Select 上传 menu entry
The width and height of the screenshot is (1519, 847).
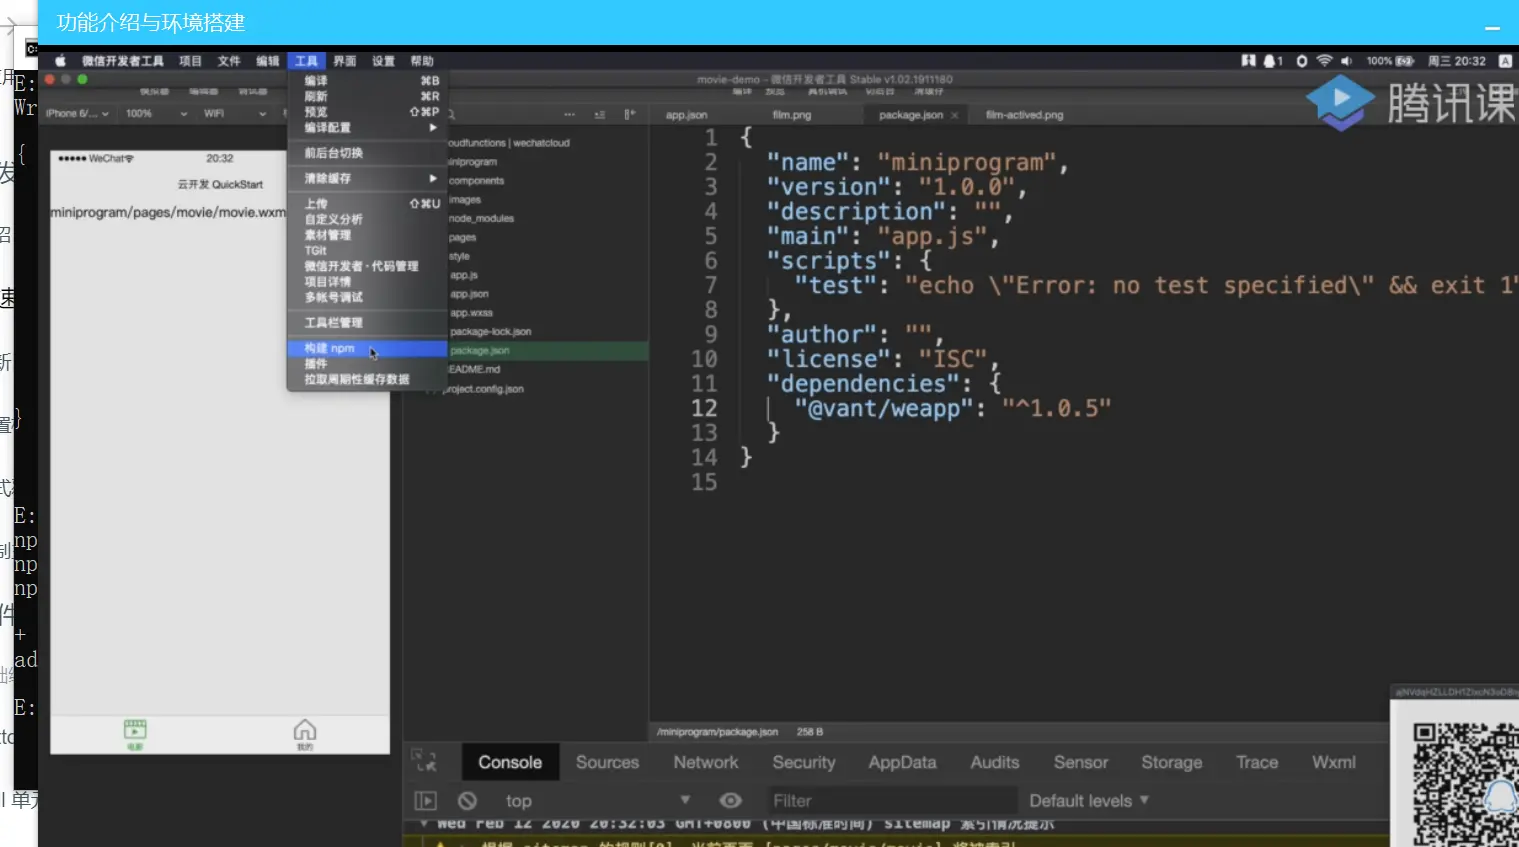pyautogui.click(x=367, y=203)
